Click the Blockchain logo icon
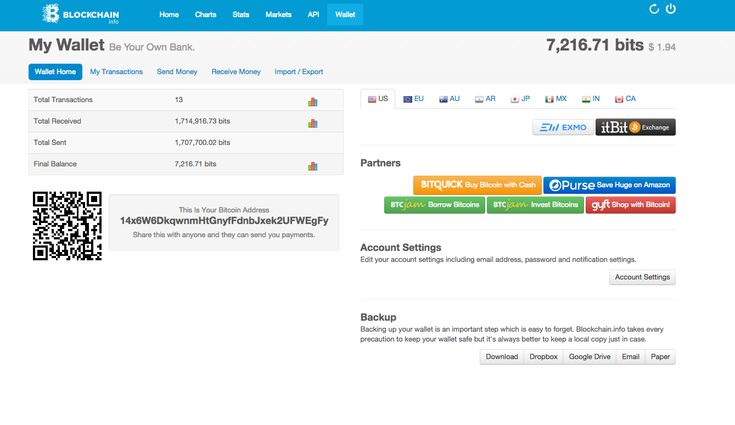735x425 pixels. pos(51,14)
